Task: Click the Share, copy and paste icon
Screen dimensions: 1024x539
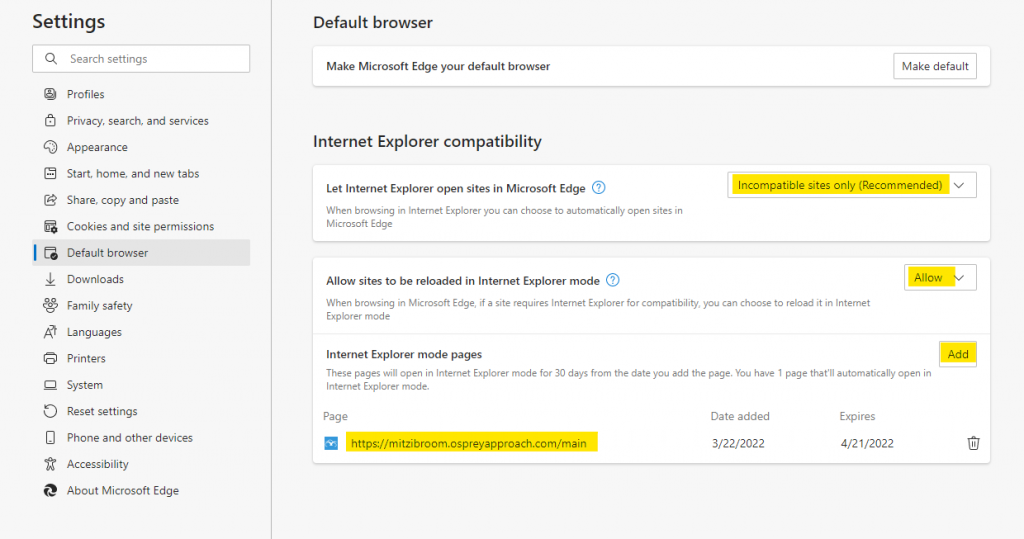Action: (x=50, y=200)
